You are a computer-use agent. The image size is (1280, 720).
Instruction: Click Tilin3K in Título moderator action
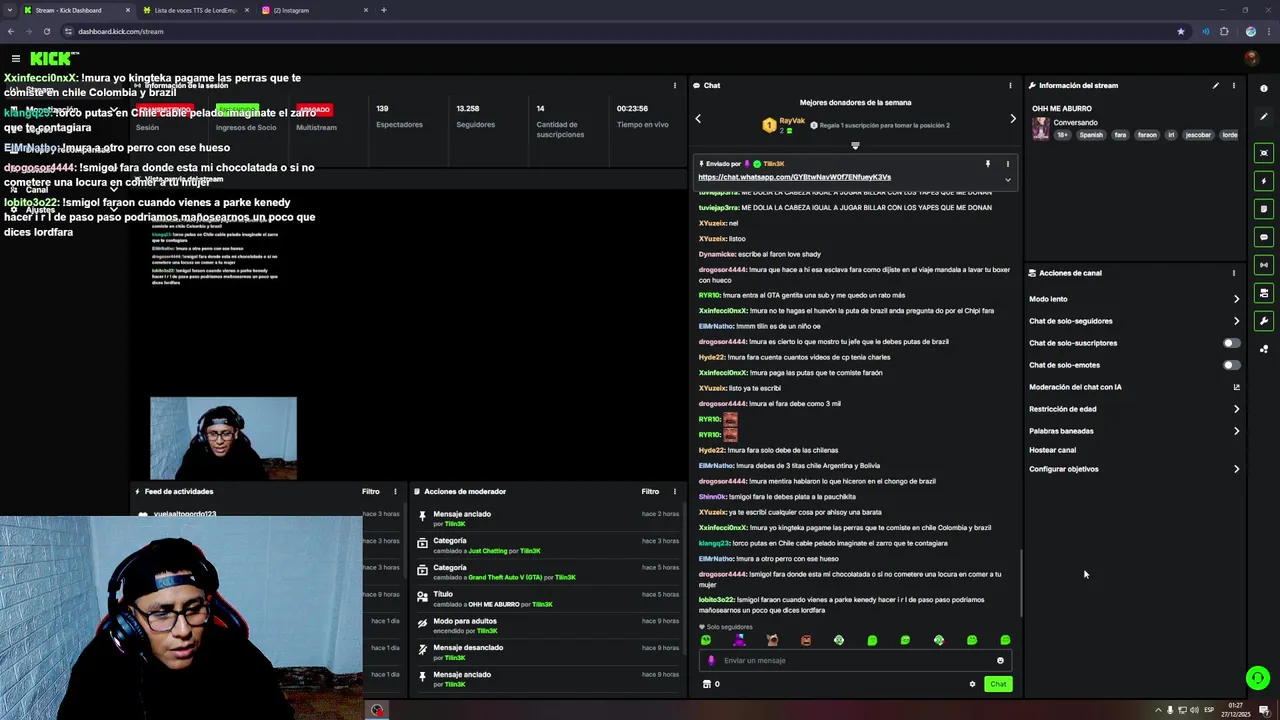coord(542,604)
